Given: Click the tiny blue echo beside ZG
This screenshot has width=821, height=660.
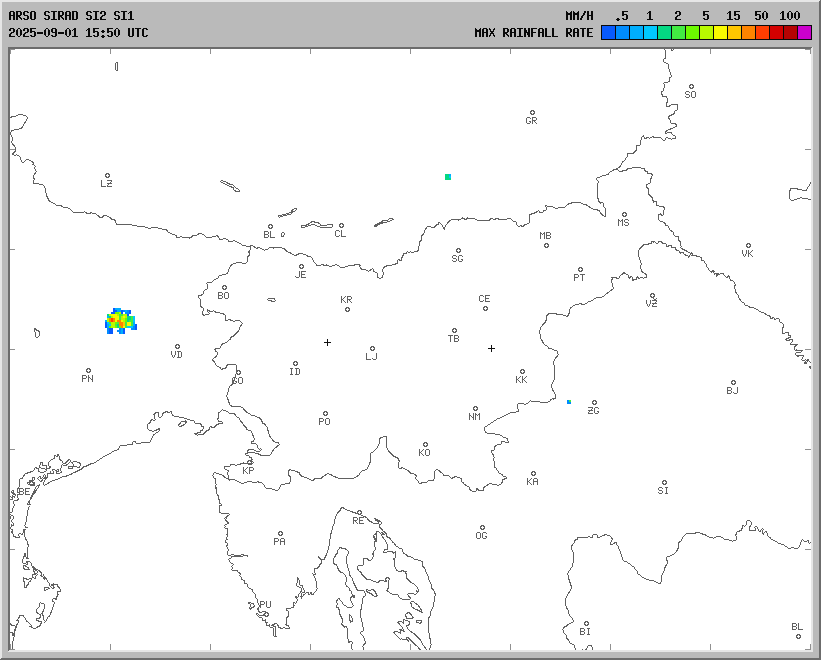Looking at the screenshot, I should (569, 401).
